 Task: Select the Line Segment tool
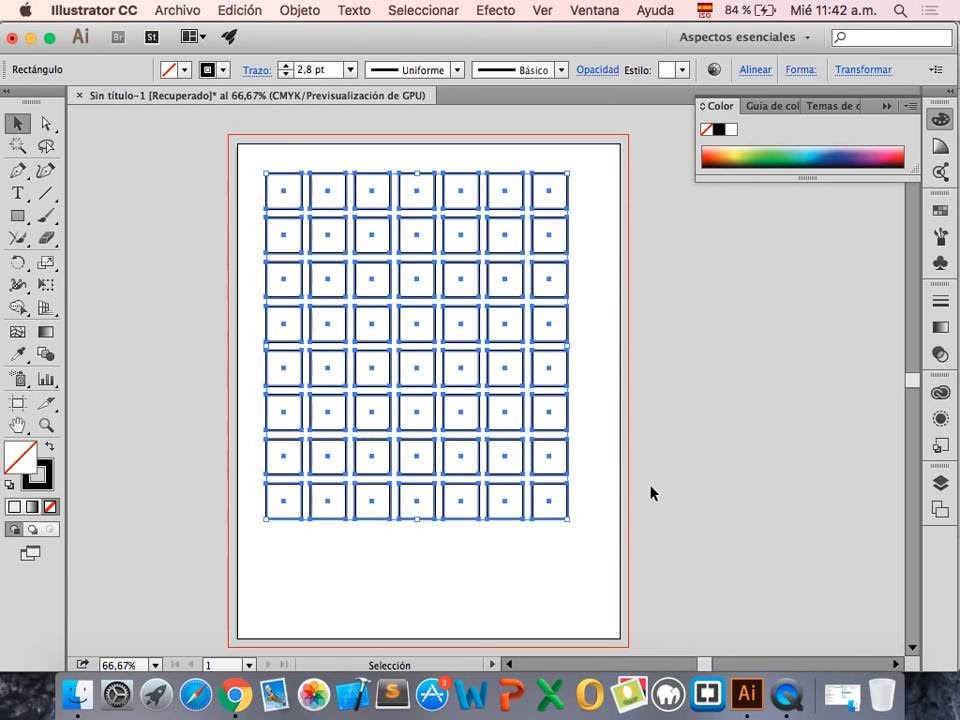tap(46, 193)
